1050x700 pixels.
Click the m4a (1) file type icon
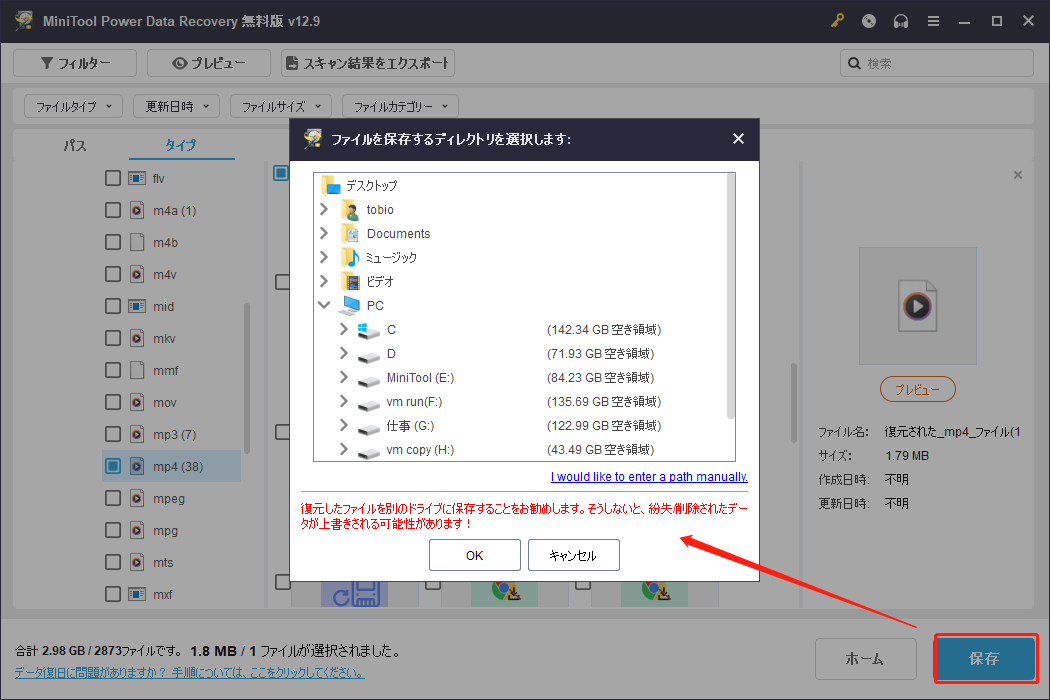(x=137, y=210)
